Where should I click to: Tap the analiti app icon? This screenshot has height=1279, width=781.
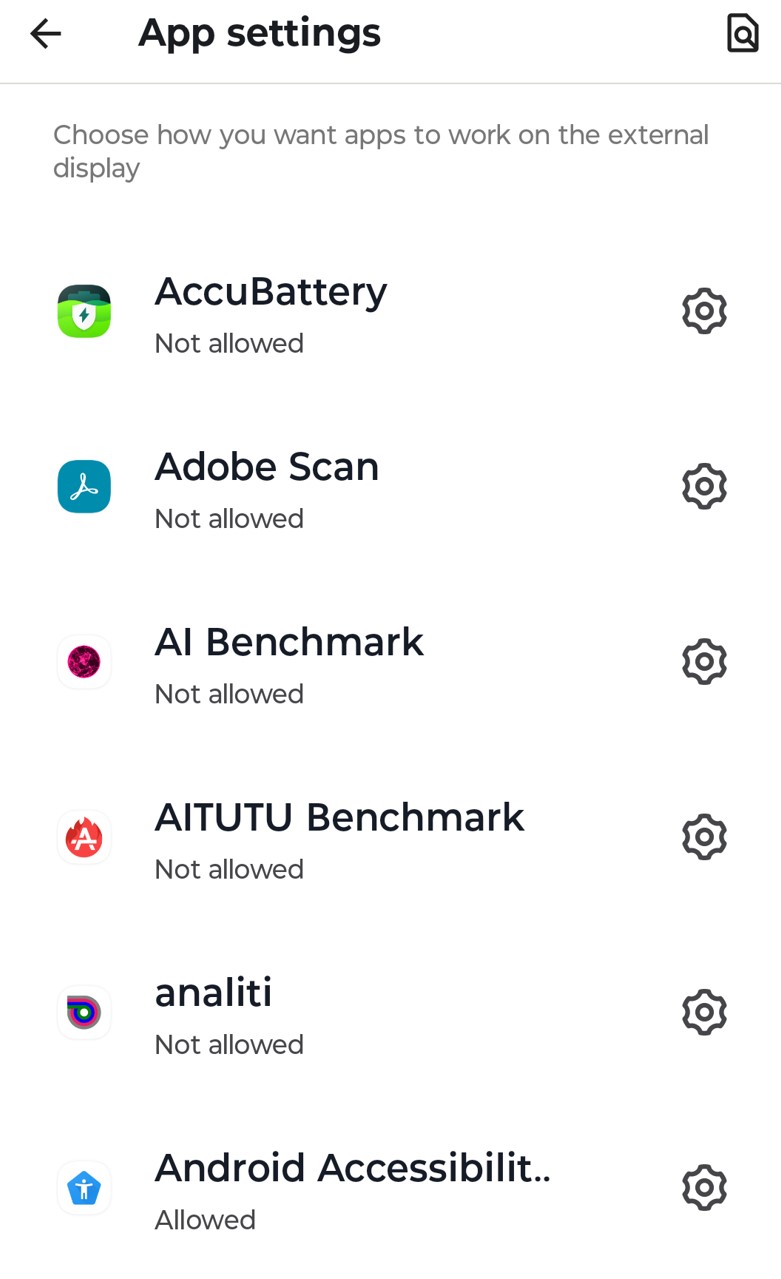pos(84,1013)
